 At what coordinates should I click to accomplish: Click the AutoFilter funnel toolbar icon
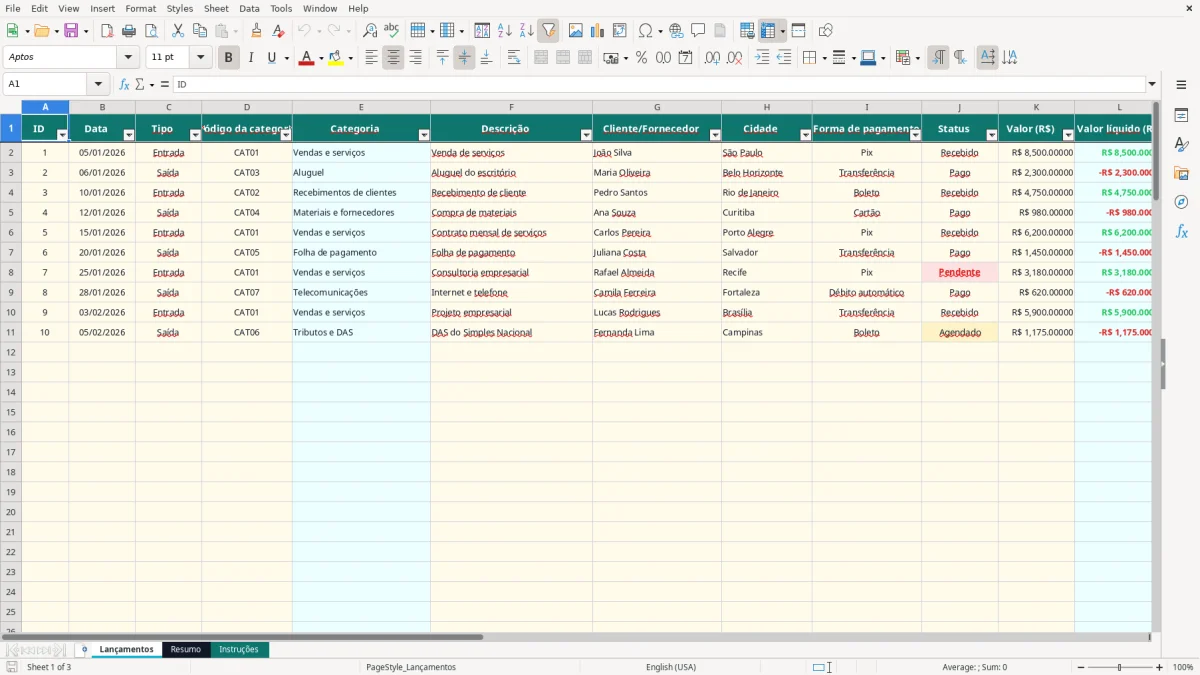(548, 31)
